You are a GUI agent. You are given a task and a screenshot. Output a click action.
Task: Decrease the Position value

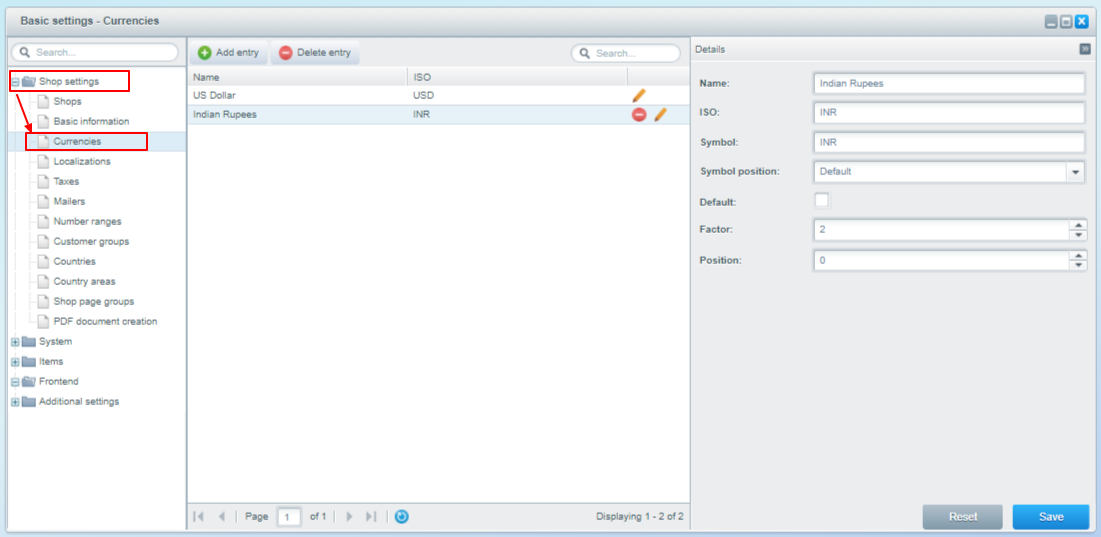point(1078,265)
